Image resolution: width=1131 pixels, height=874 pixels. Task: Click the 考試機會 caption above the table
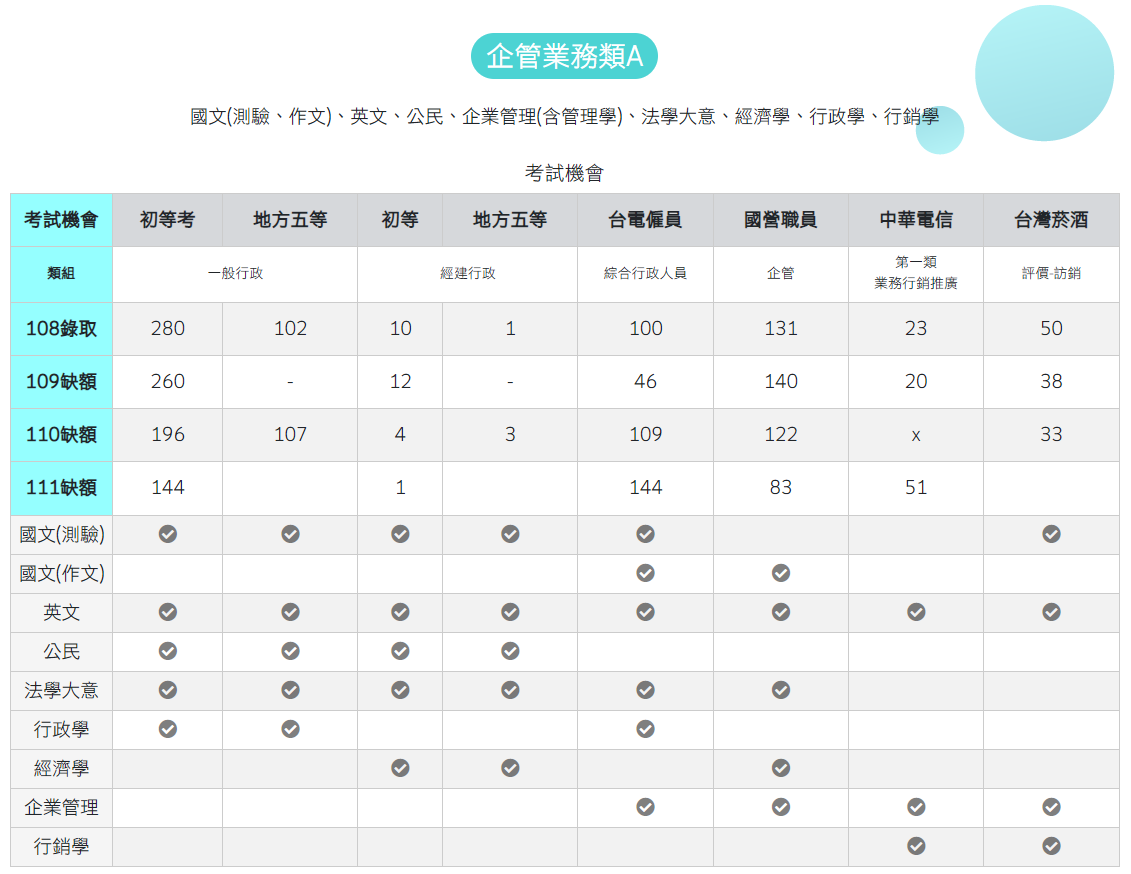564,173
